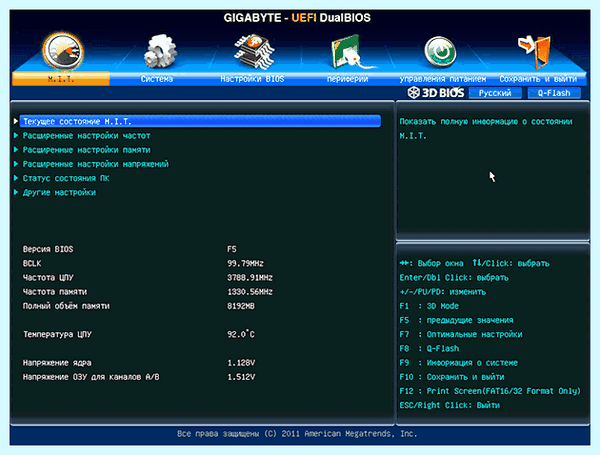Open the Система tab

tap(157, 79)
